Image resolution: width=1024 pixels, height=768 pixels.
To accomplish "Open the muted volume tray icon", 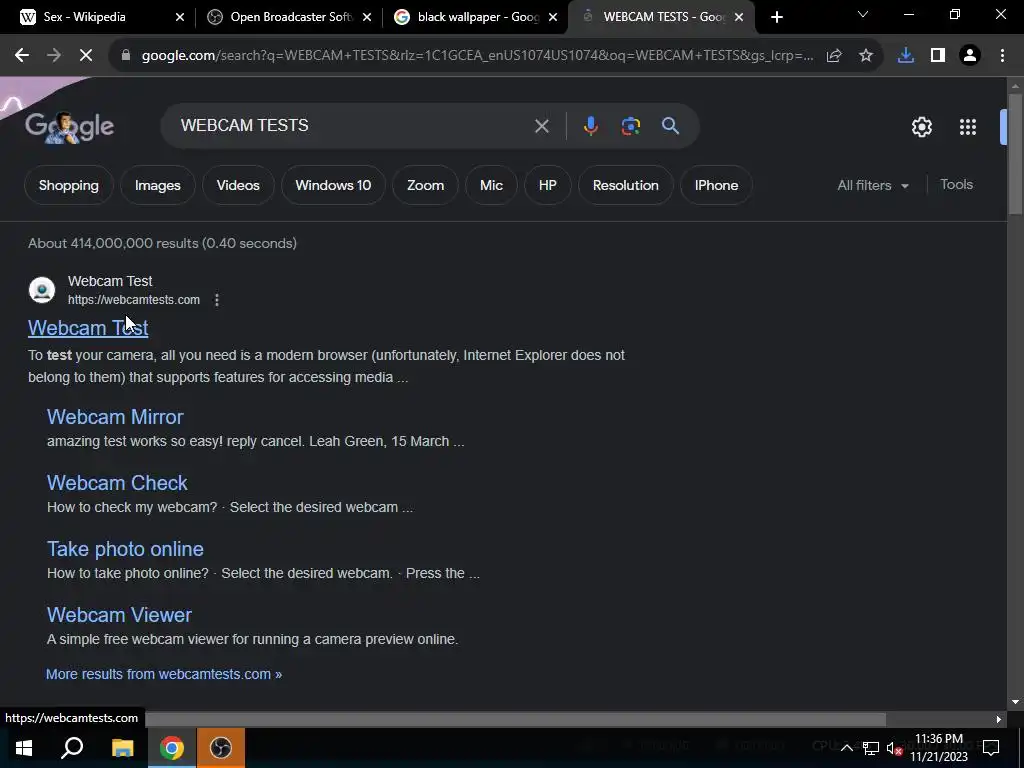I will (x=894, y=748).
